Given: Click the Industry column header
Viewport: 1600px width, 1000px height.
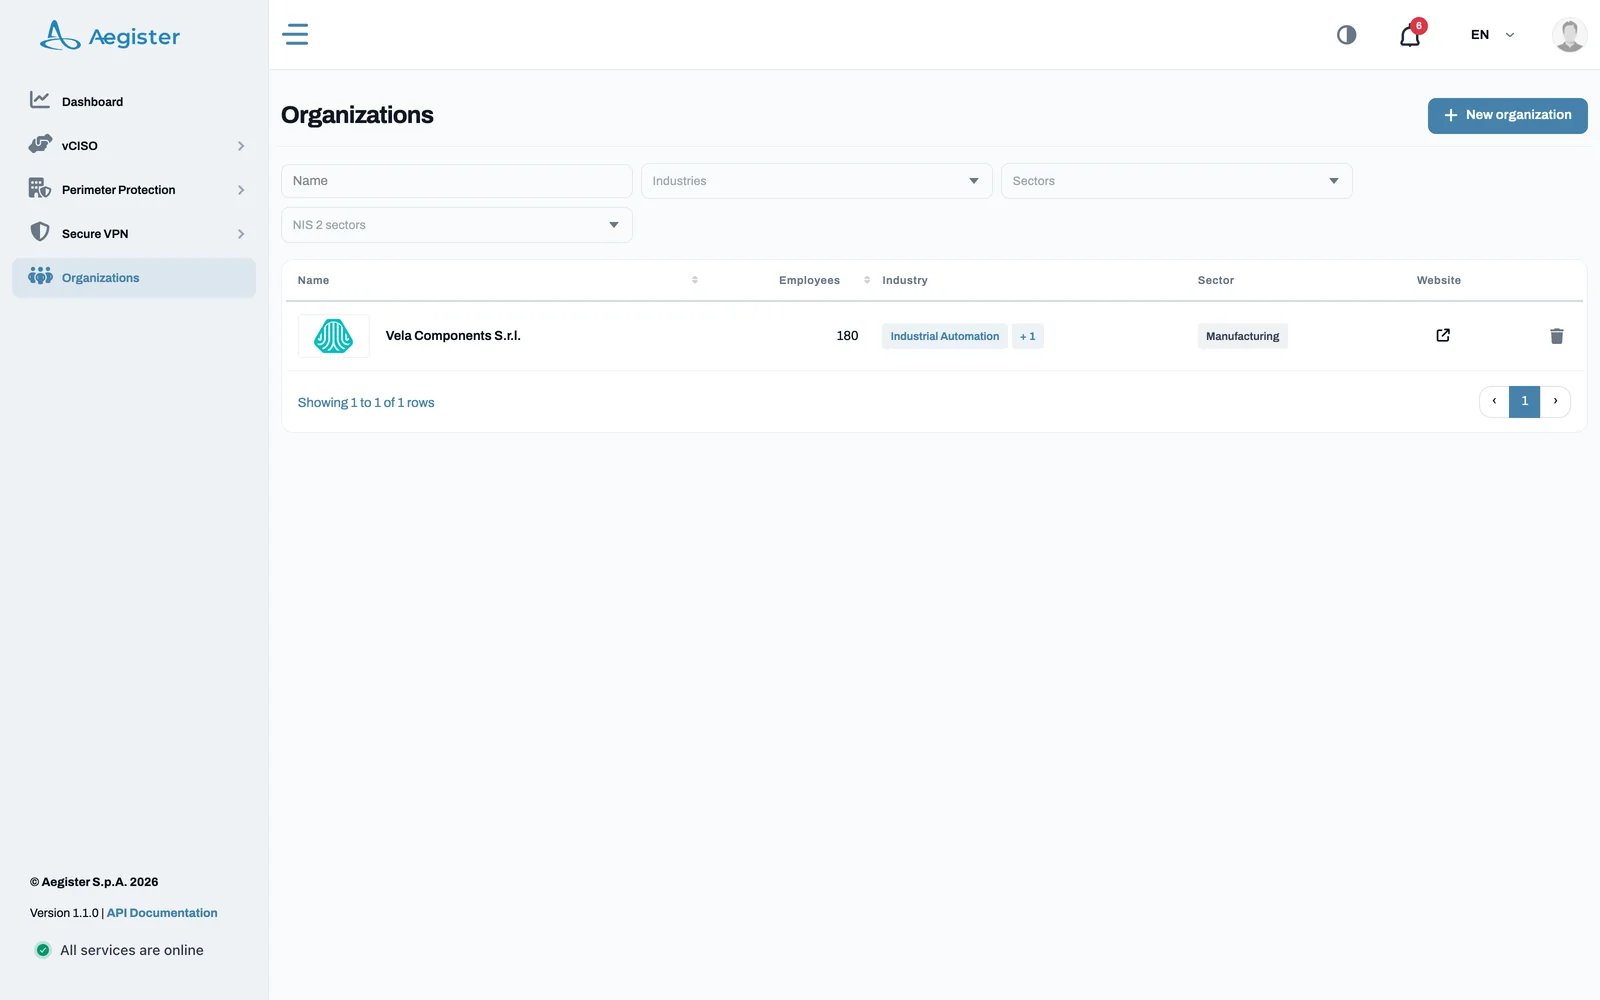Looking at the screenshot, I should point(905,280).
